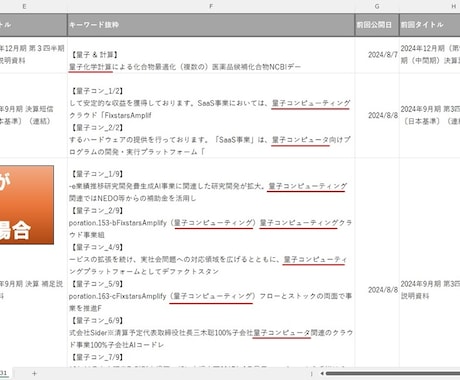Image resolution: width=460 pixels, height=380 pixels.
Task: Select the 年9月期 決算 補足説明 cell
Action: click(x=33, y=290)
